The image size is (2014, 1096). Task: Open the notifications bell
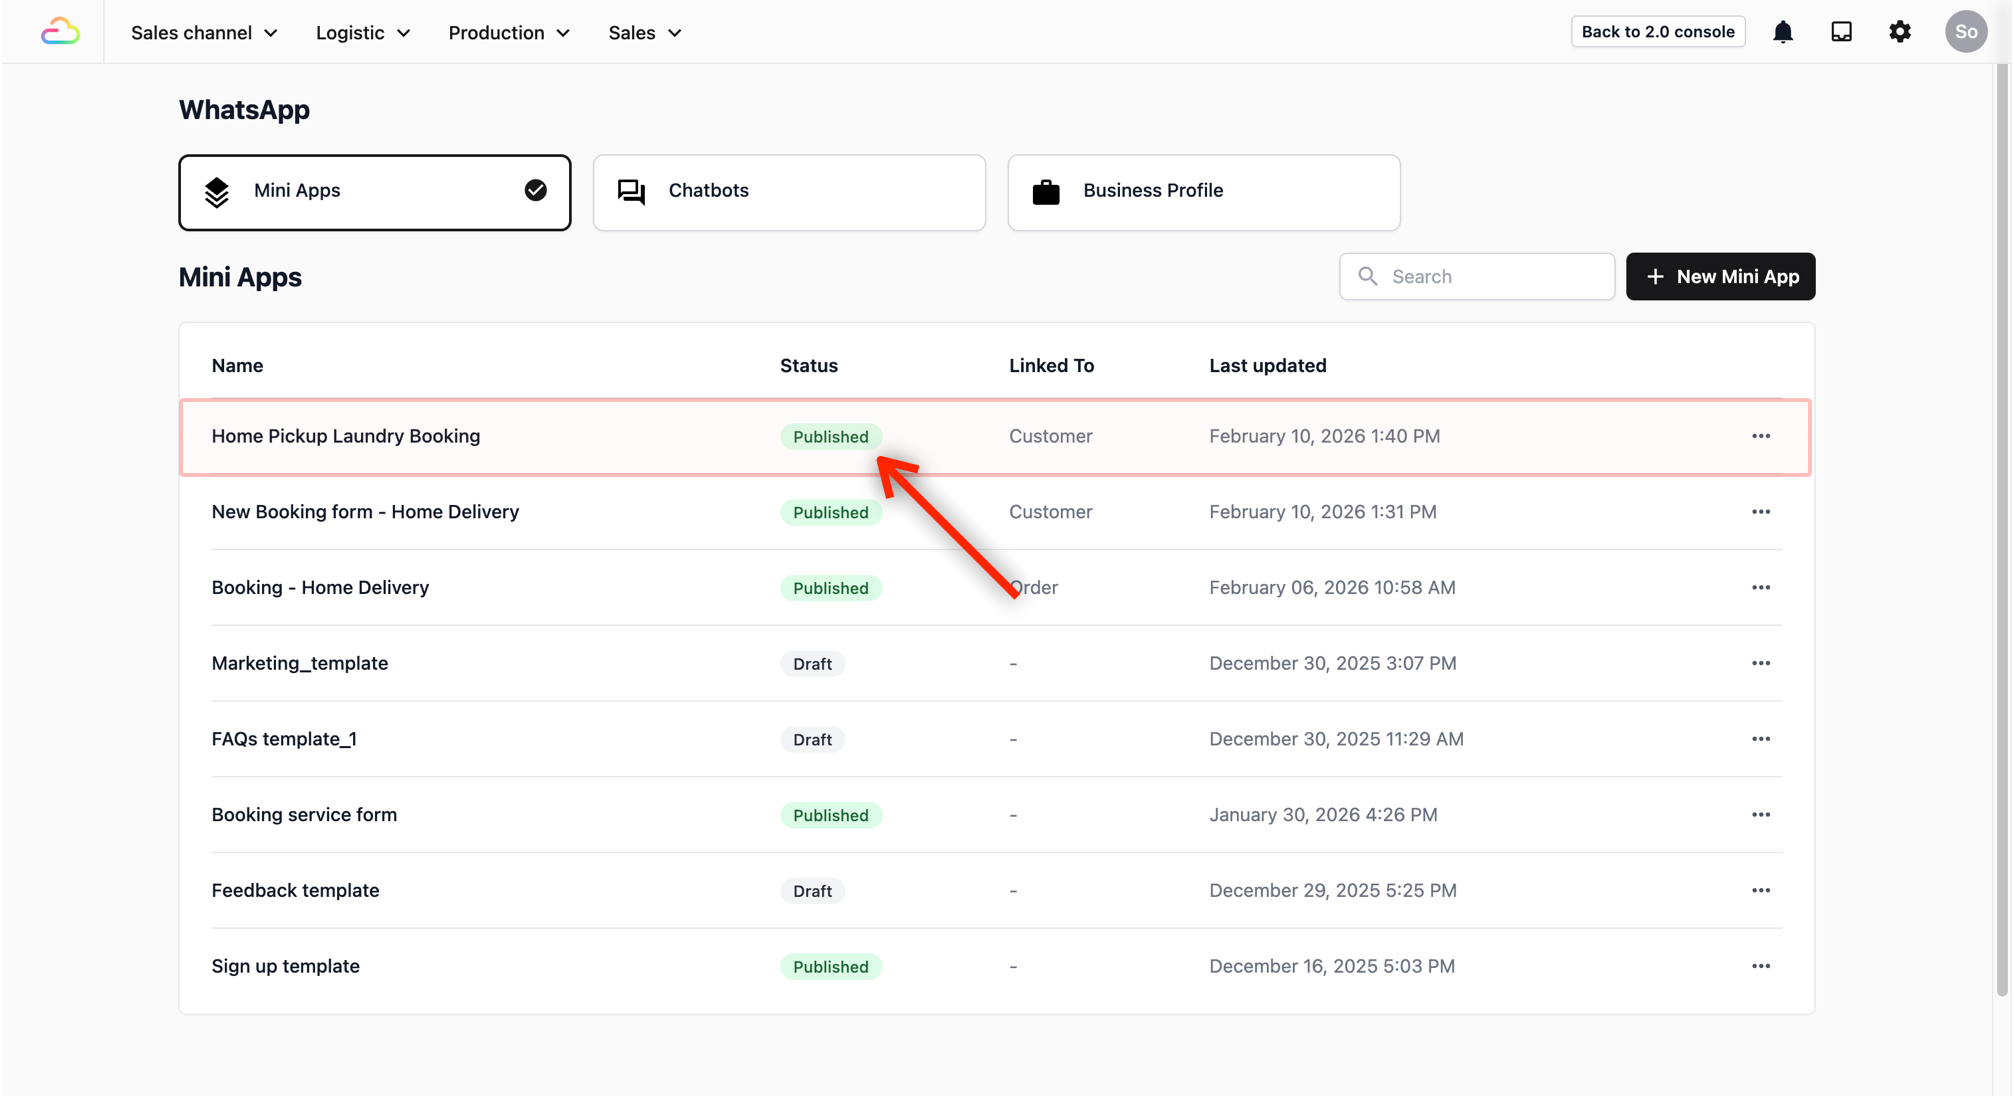coord(1783,32)
